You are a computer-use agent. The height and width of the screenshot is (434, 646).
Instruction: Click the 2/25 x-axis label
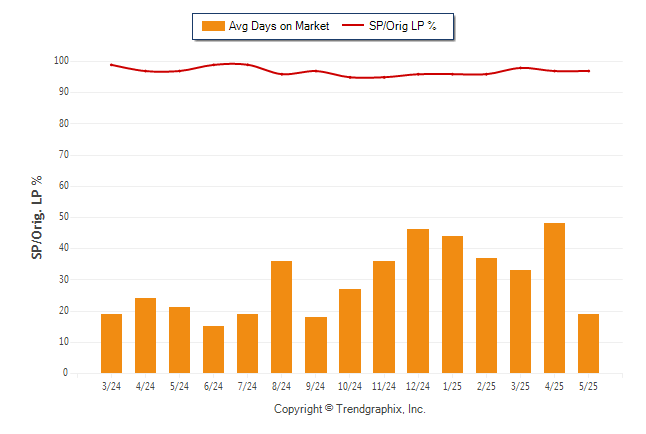click(x=486, y=386)
